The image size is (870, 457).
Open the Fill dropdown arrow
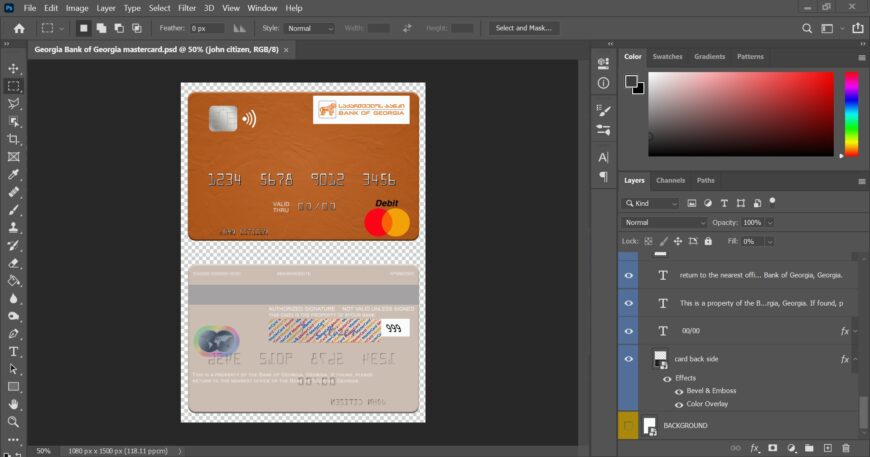pos(770,242)
